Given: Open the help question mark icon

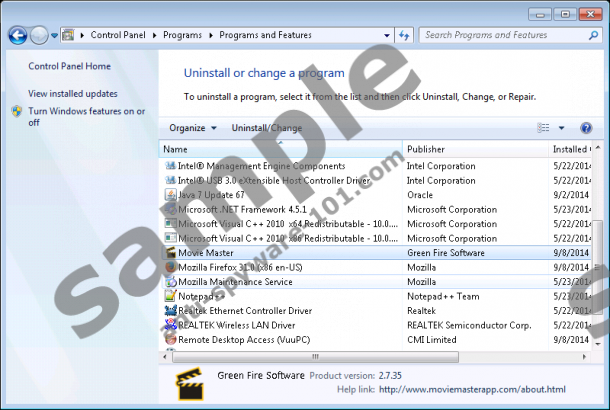Looking at the screenshot, I should pos(588,128).
